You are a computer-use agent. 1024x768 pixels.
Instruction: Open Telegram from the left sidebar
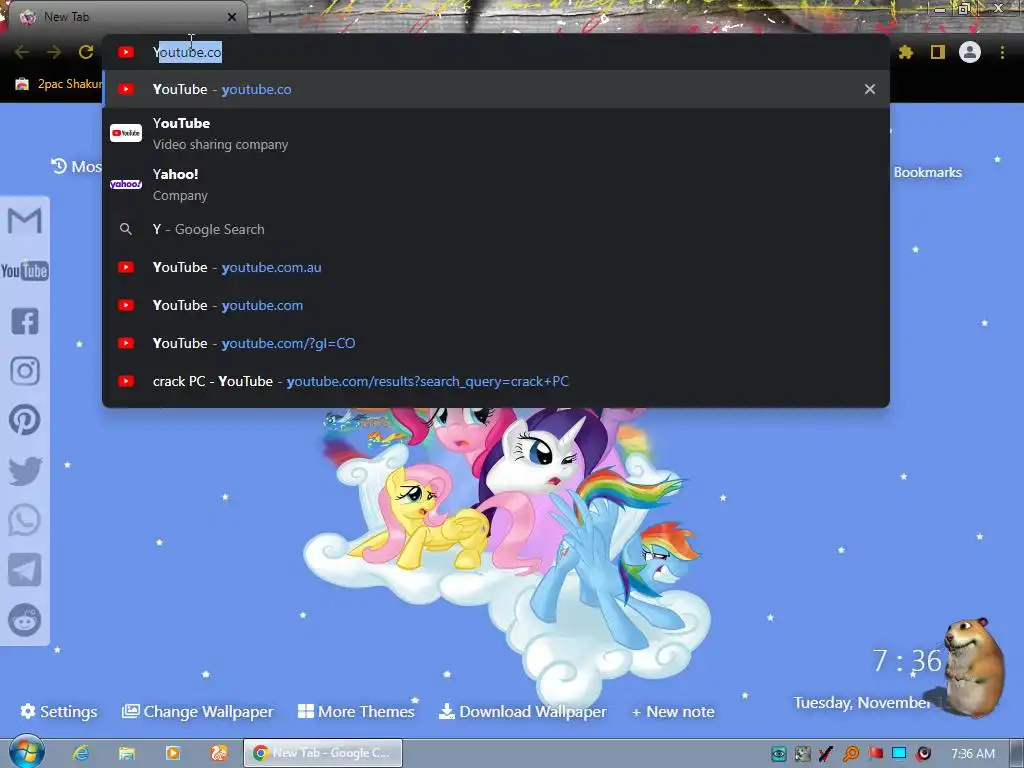(x=25, y=570)
